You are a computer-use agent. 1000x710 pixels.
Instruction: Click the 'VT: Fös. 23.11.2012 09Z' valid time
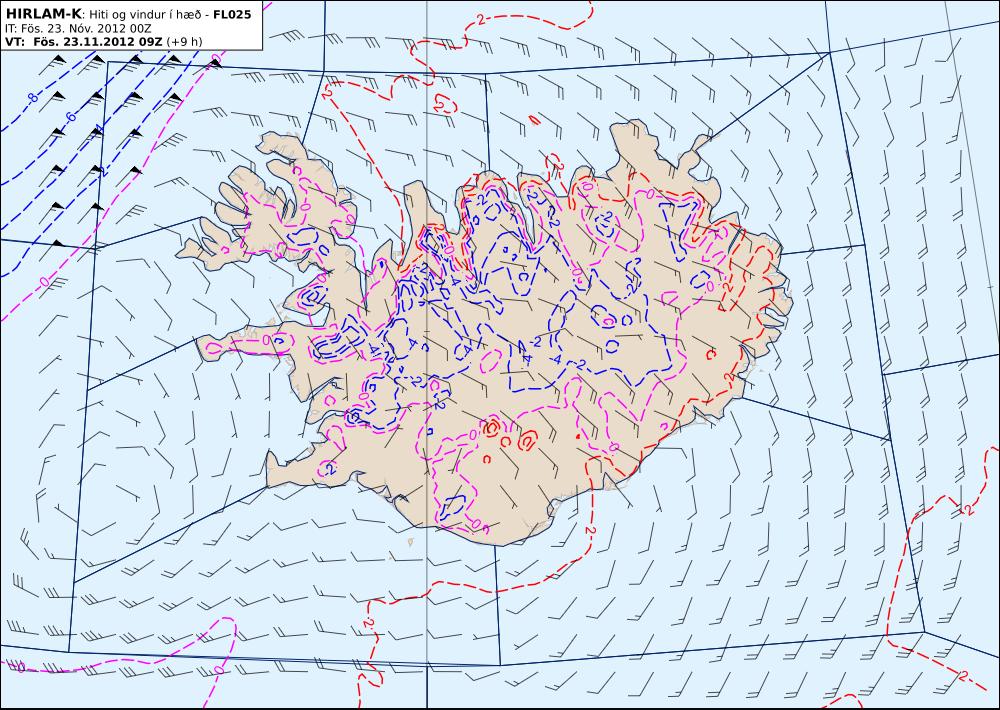coord(84,42)
